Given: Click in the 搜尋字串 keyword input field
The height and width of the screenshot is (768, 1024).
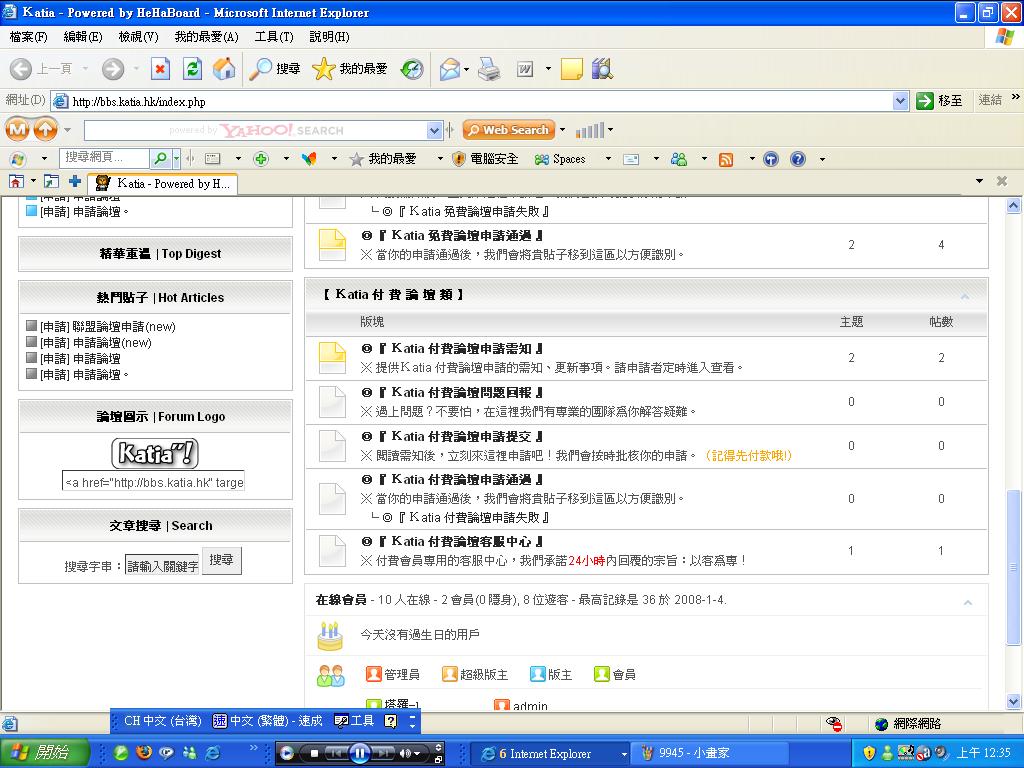Looking at the screenshot, I should click(162, 566).
